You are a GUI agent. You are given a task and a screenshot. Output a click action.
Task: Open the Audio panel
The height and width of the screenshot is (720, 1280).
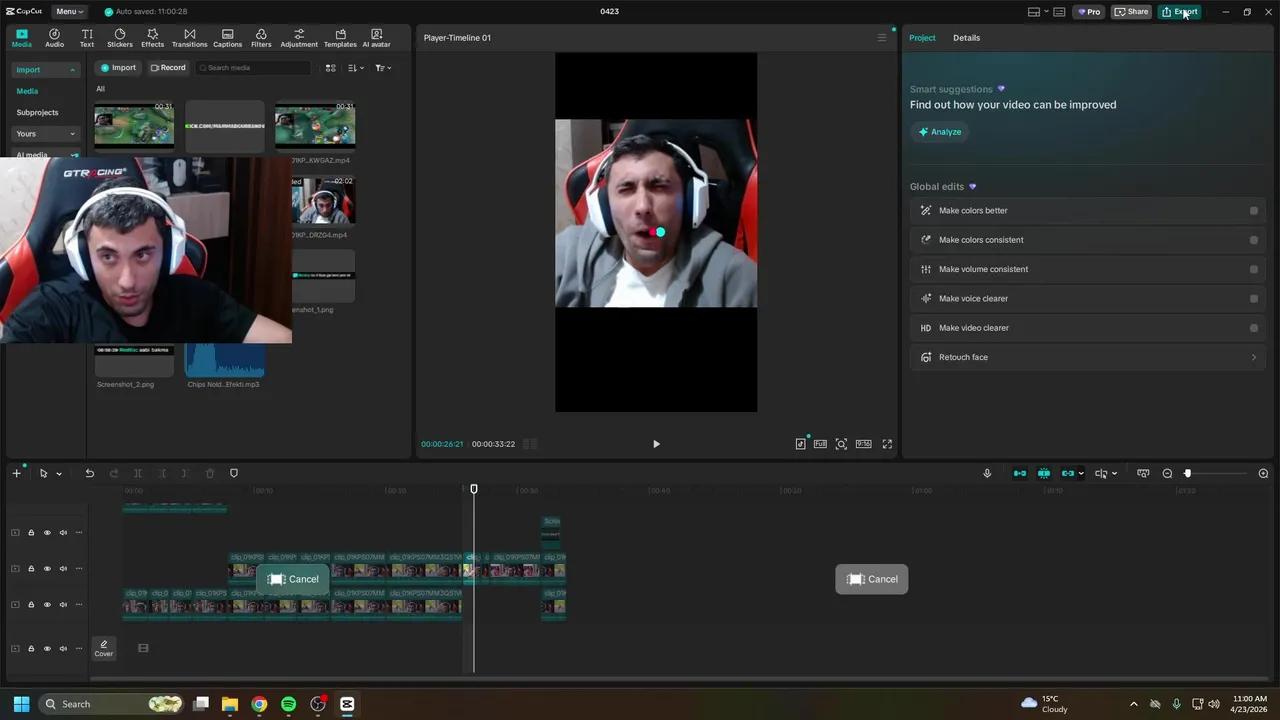point(54,38)
